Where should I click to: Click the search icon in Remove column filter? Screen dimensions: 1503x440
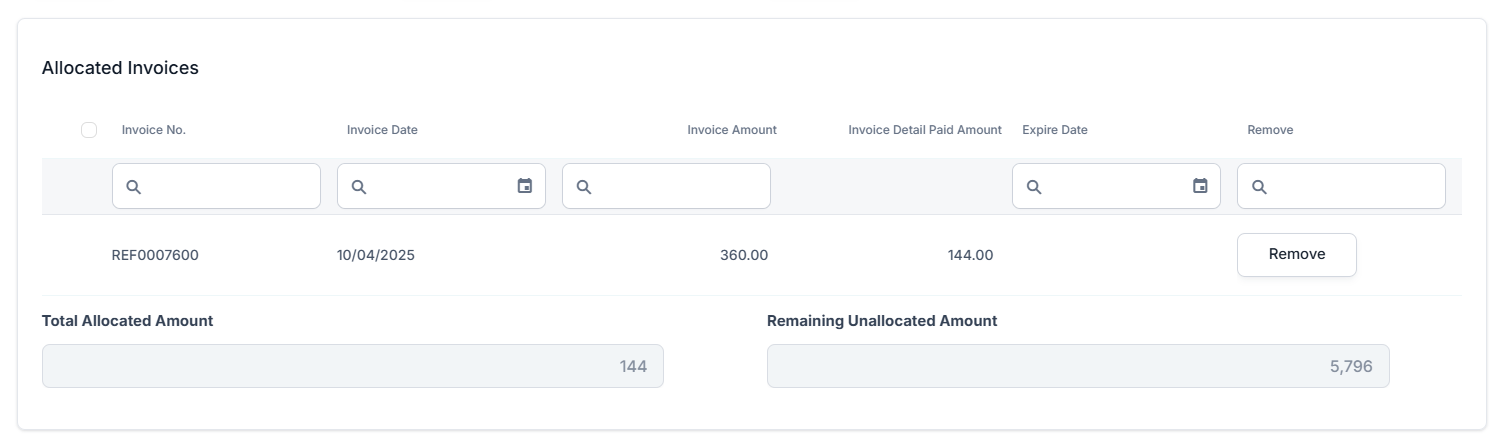pos(1259,187)
